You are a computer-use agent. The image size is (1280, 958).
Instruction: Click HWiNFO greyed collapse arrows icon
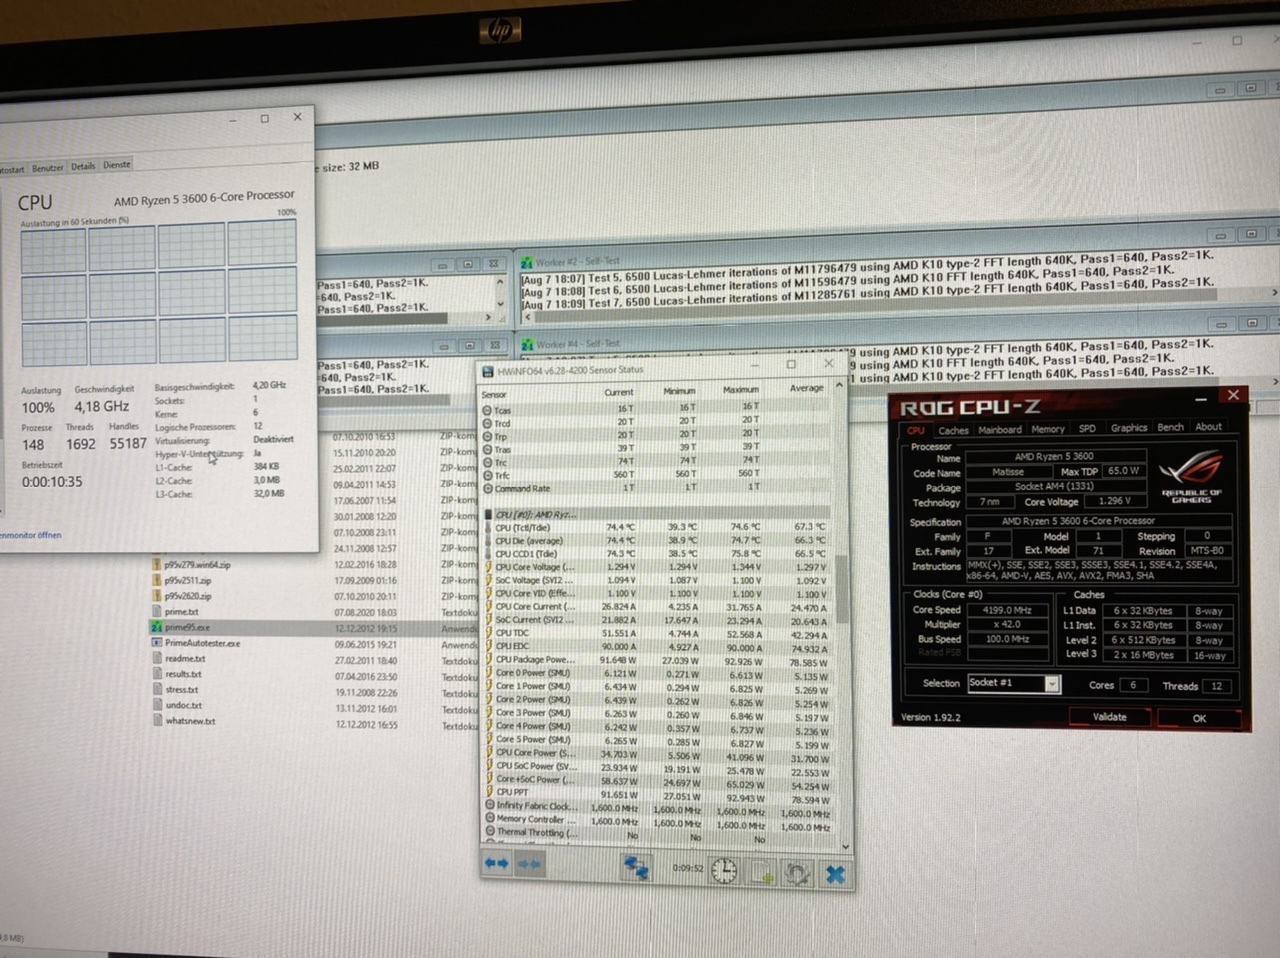(x=529, y=864)
